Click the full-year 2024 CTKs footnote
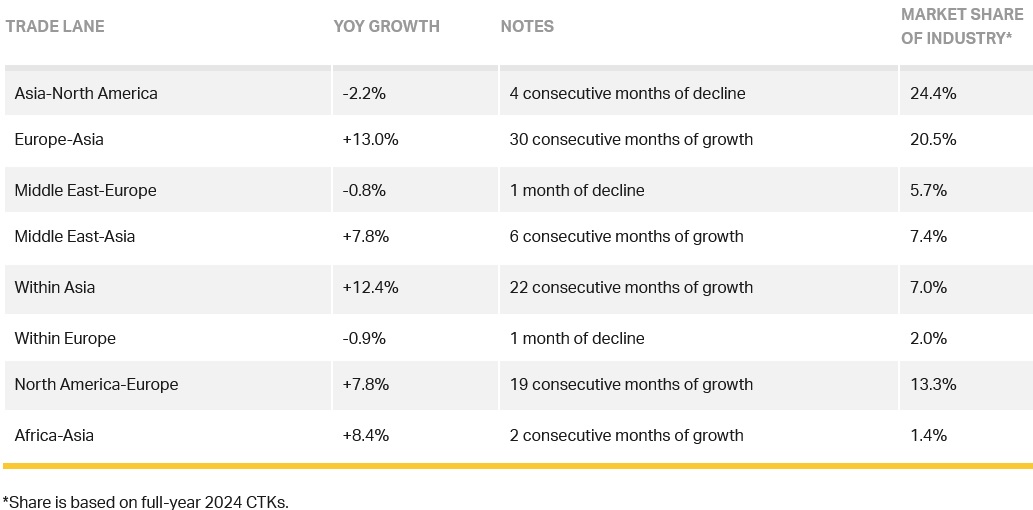Viewport: 1033px width, 510px height. click(146, 501)
